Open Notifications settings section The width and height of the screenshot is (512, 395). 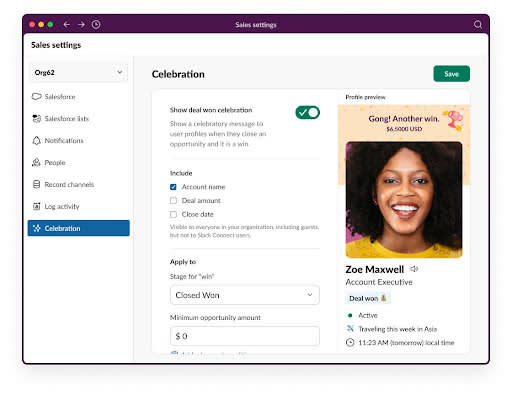coord(79,140)
